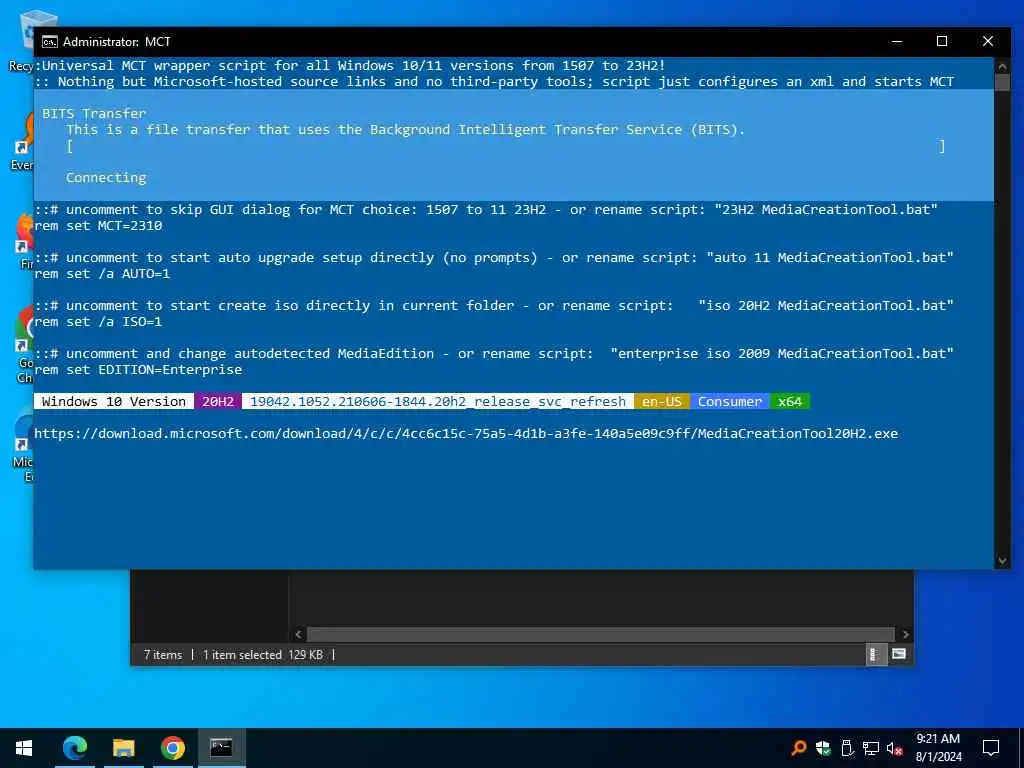Click the Show desktop strip at taskbar end
The image size is (1024, 768).
click(1021, 748)
